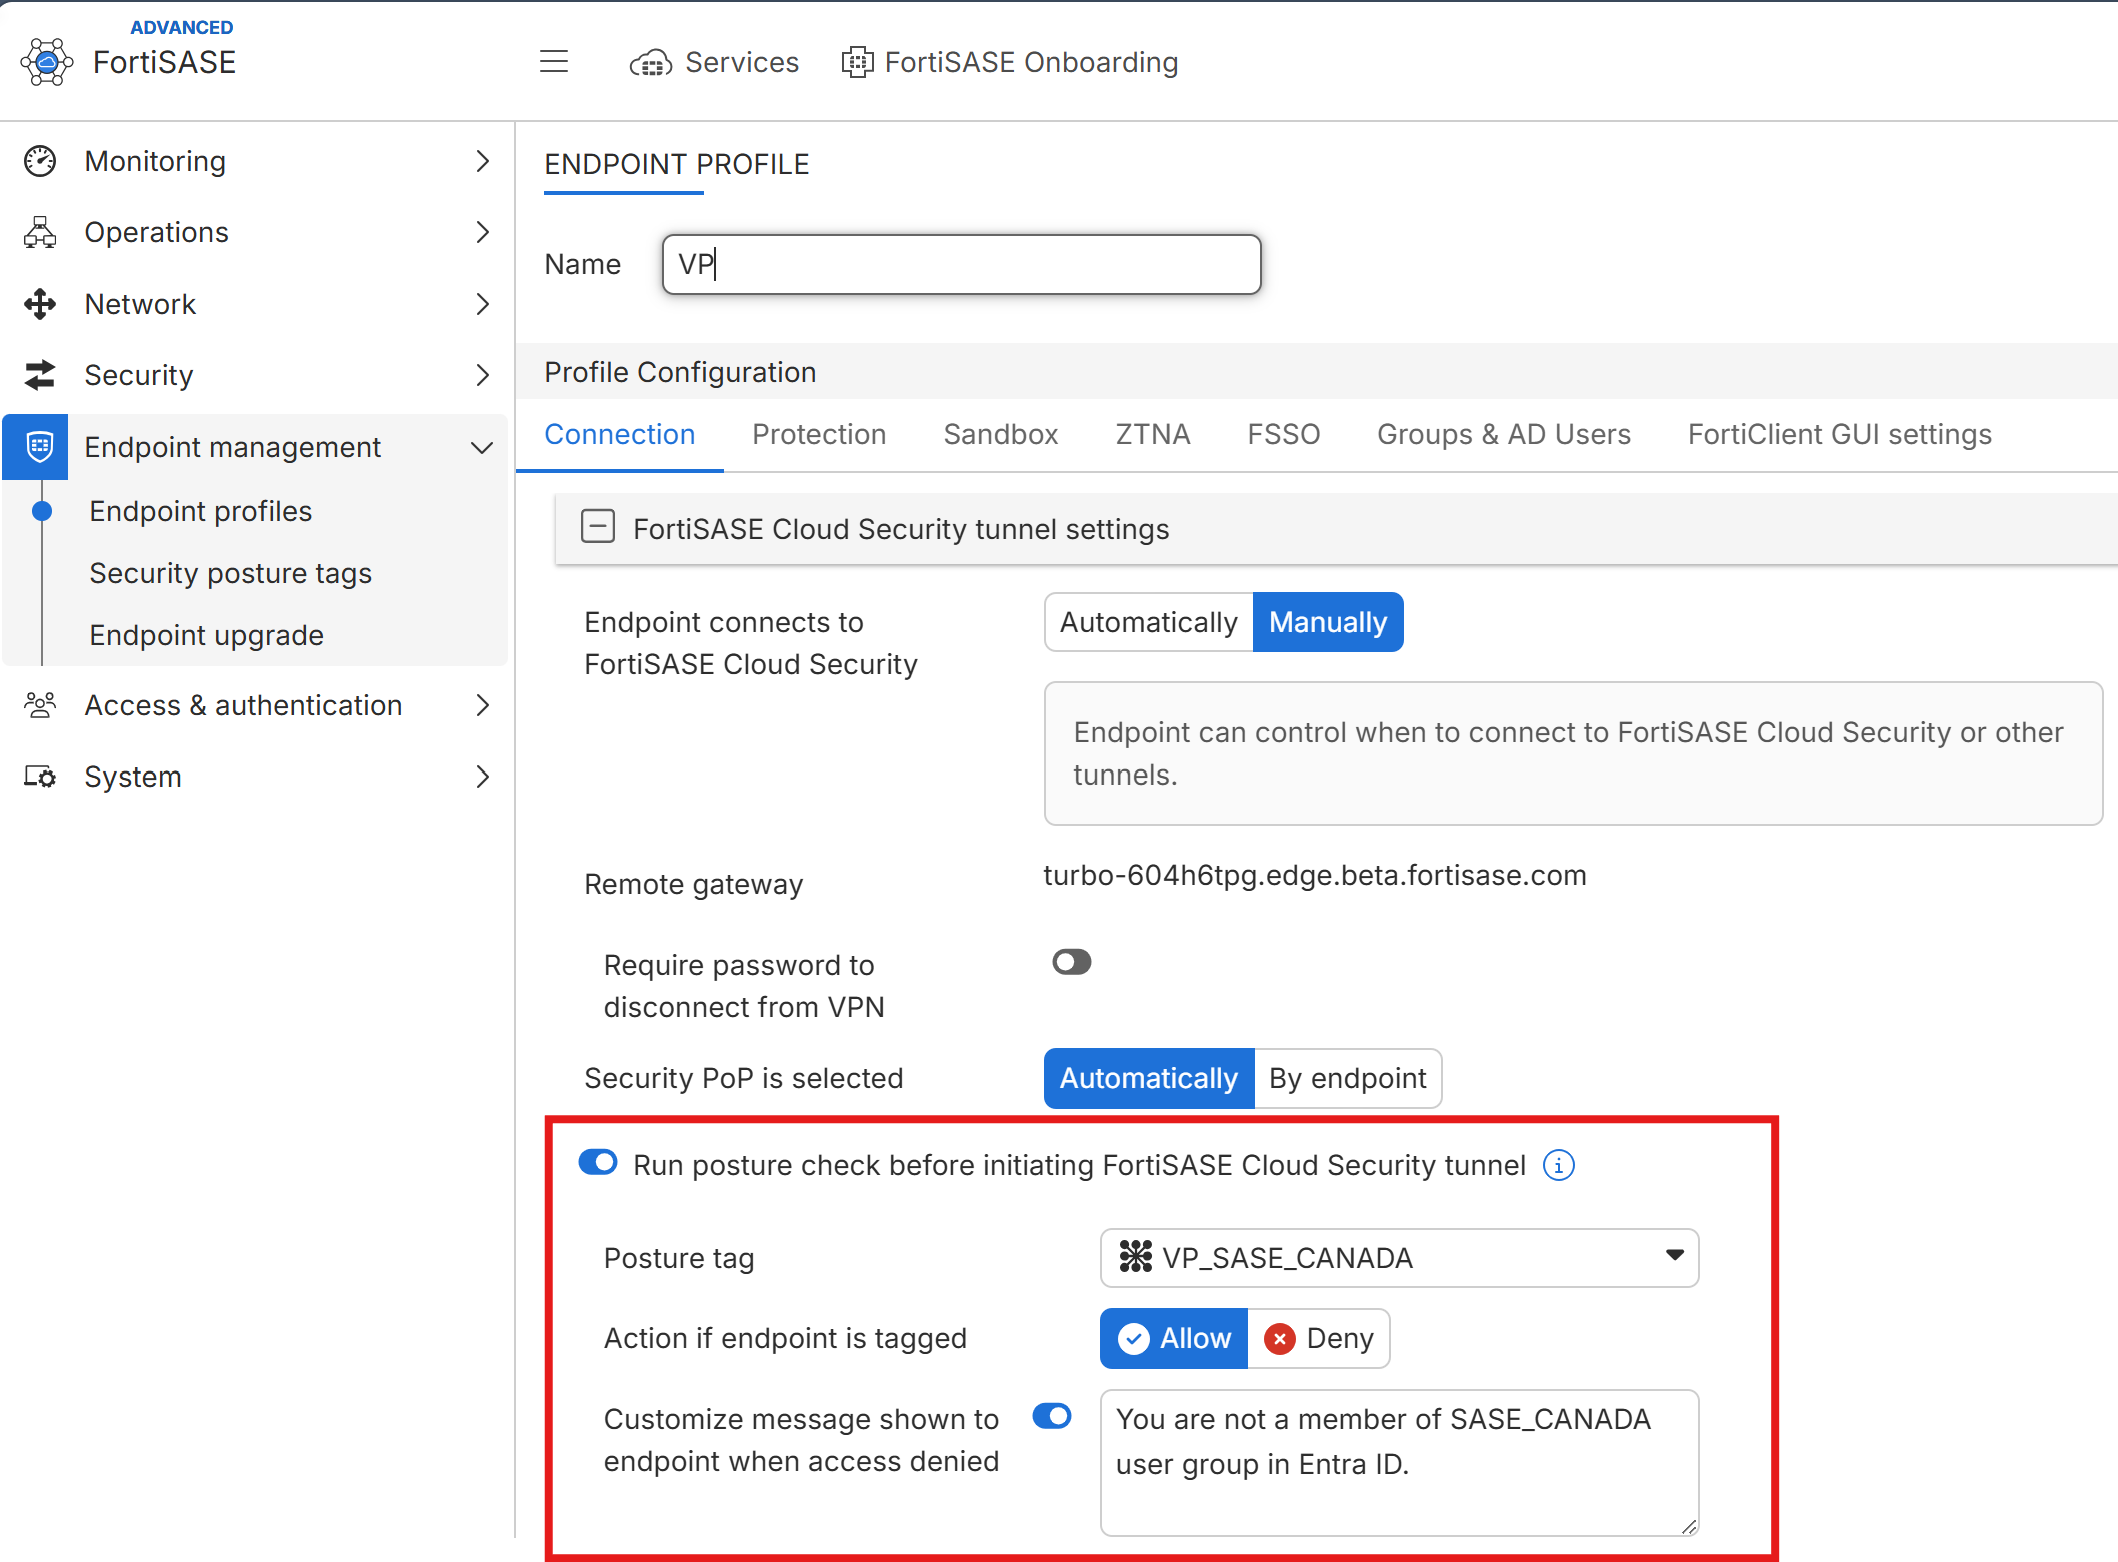Click the Posture tag asterisk icon
Screen dimensions: 2118x1562
[1136, 1257]
